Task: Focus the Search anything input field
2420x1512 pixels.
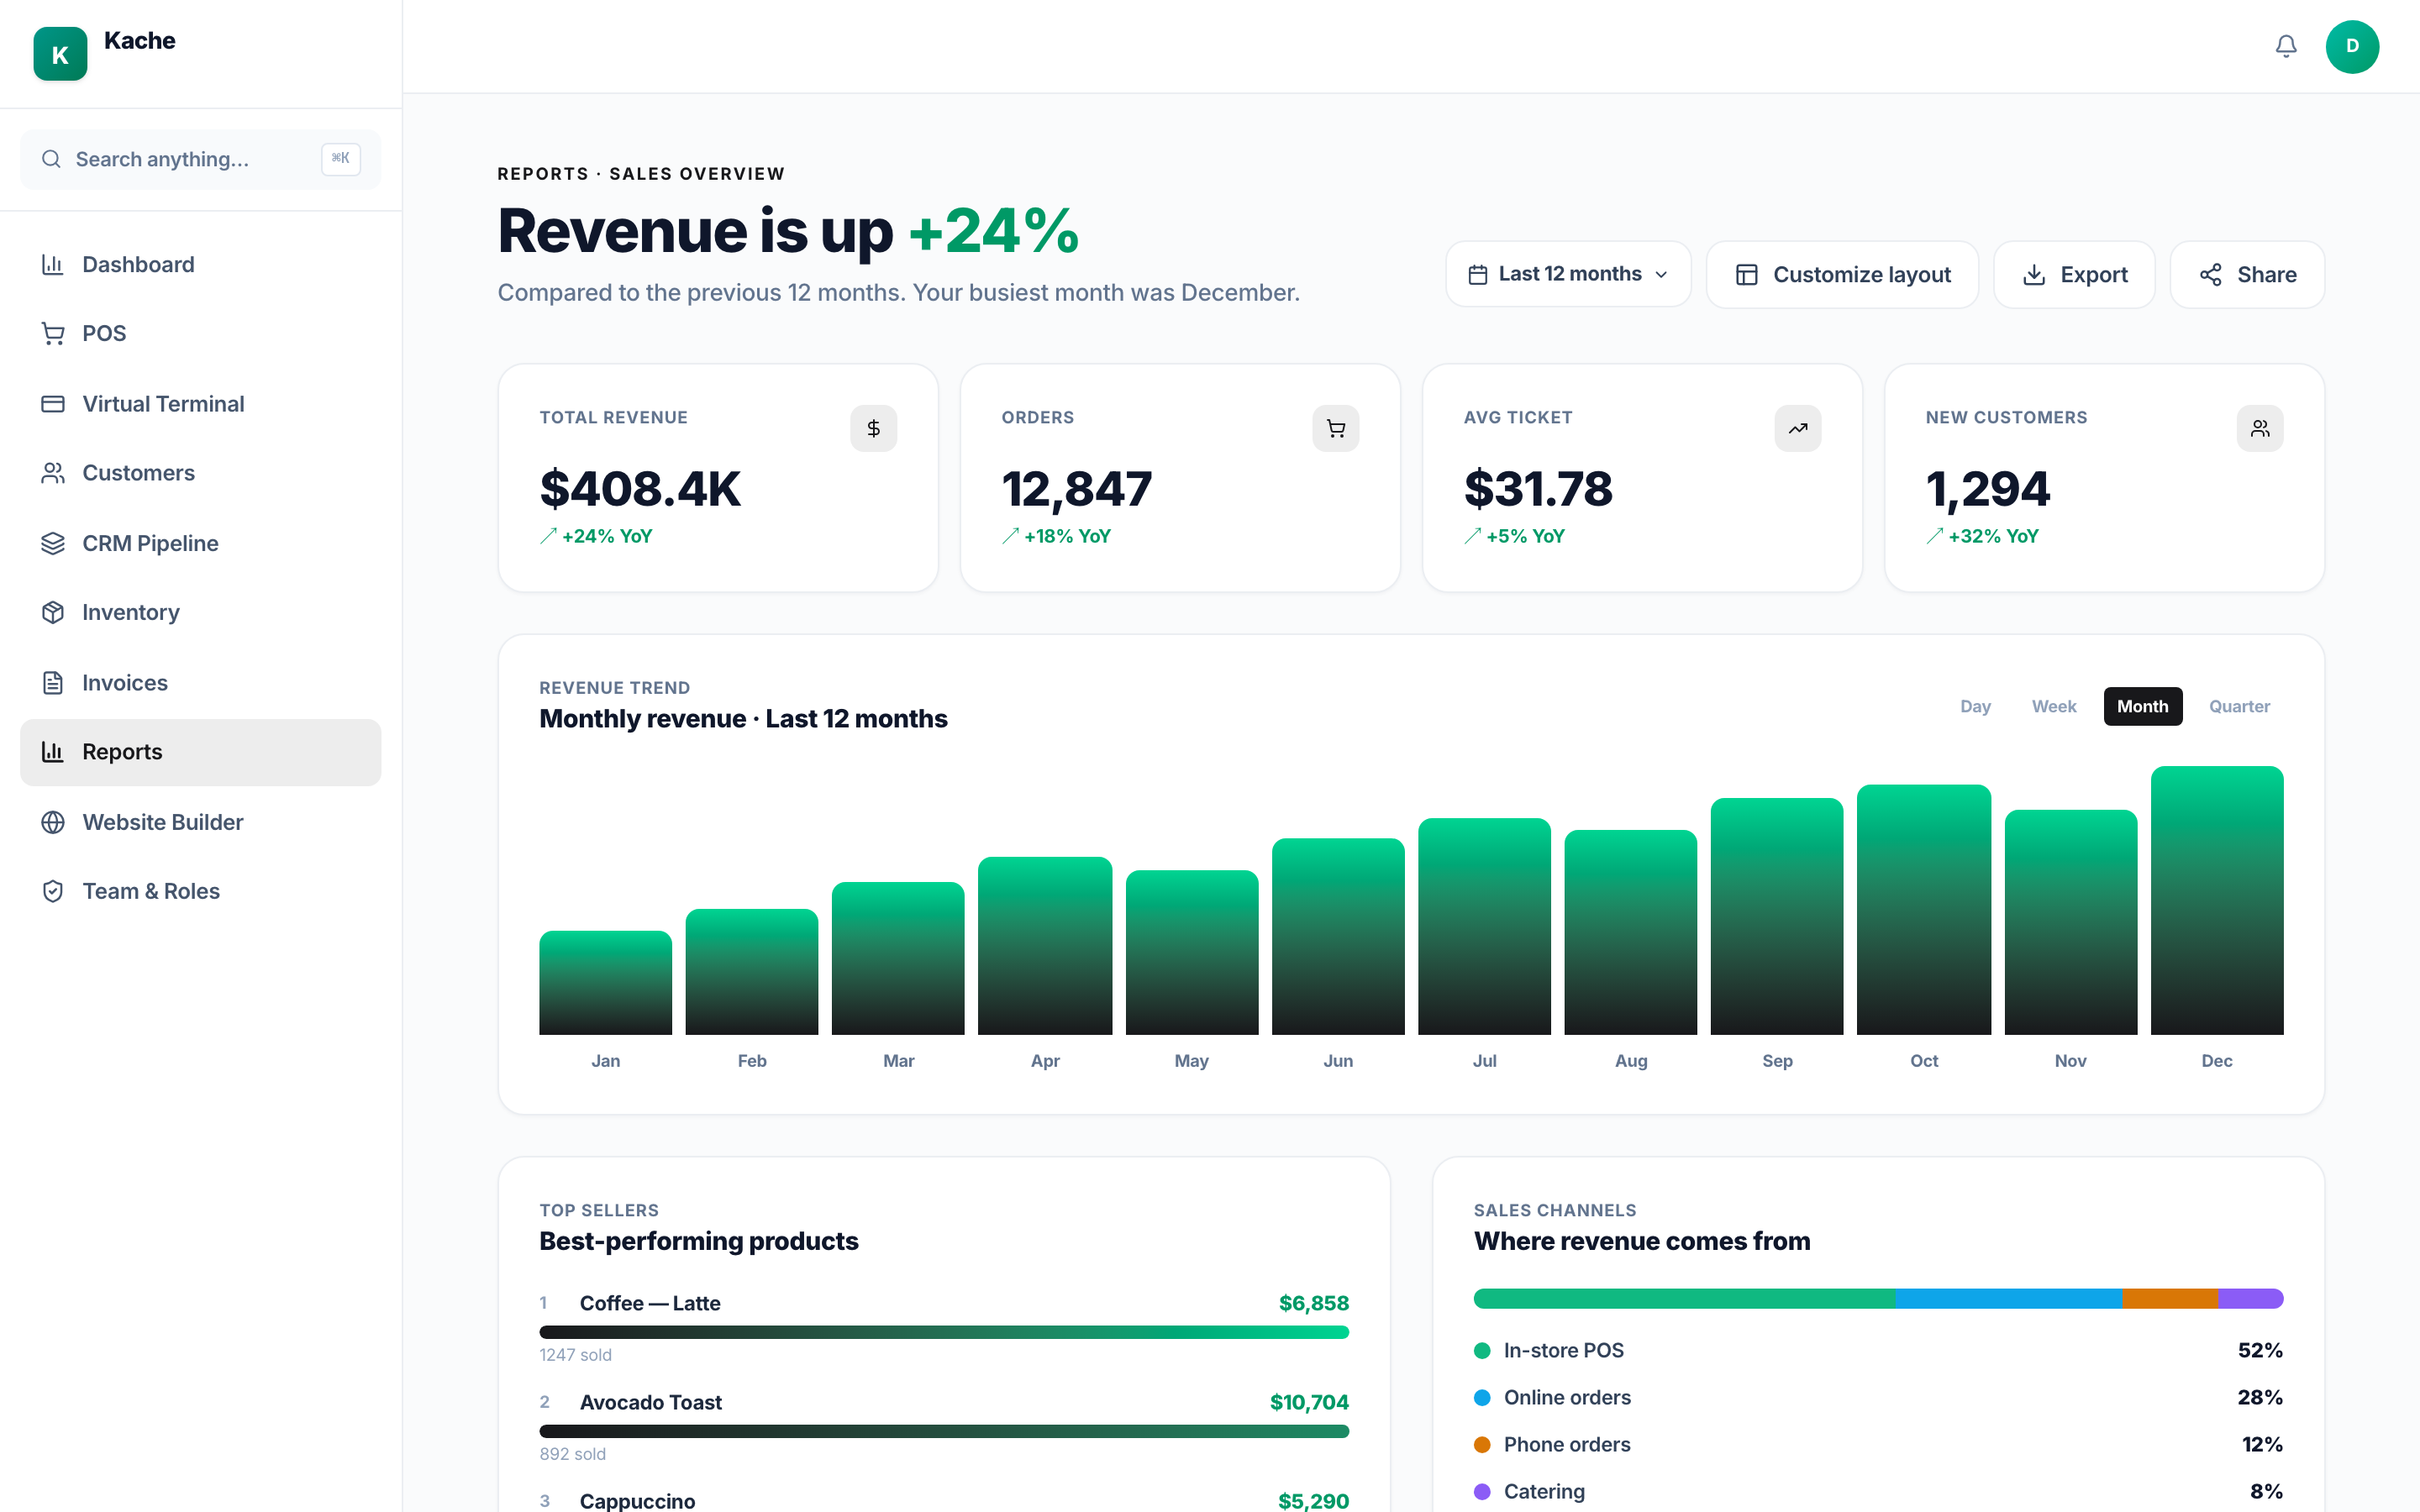Action: (200, 159)
